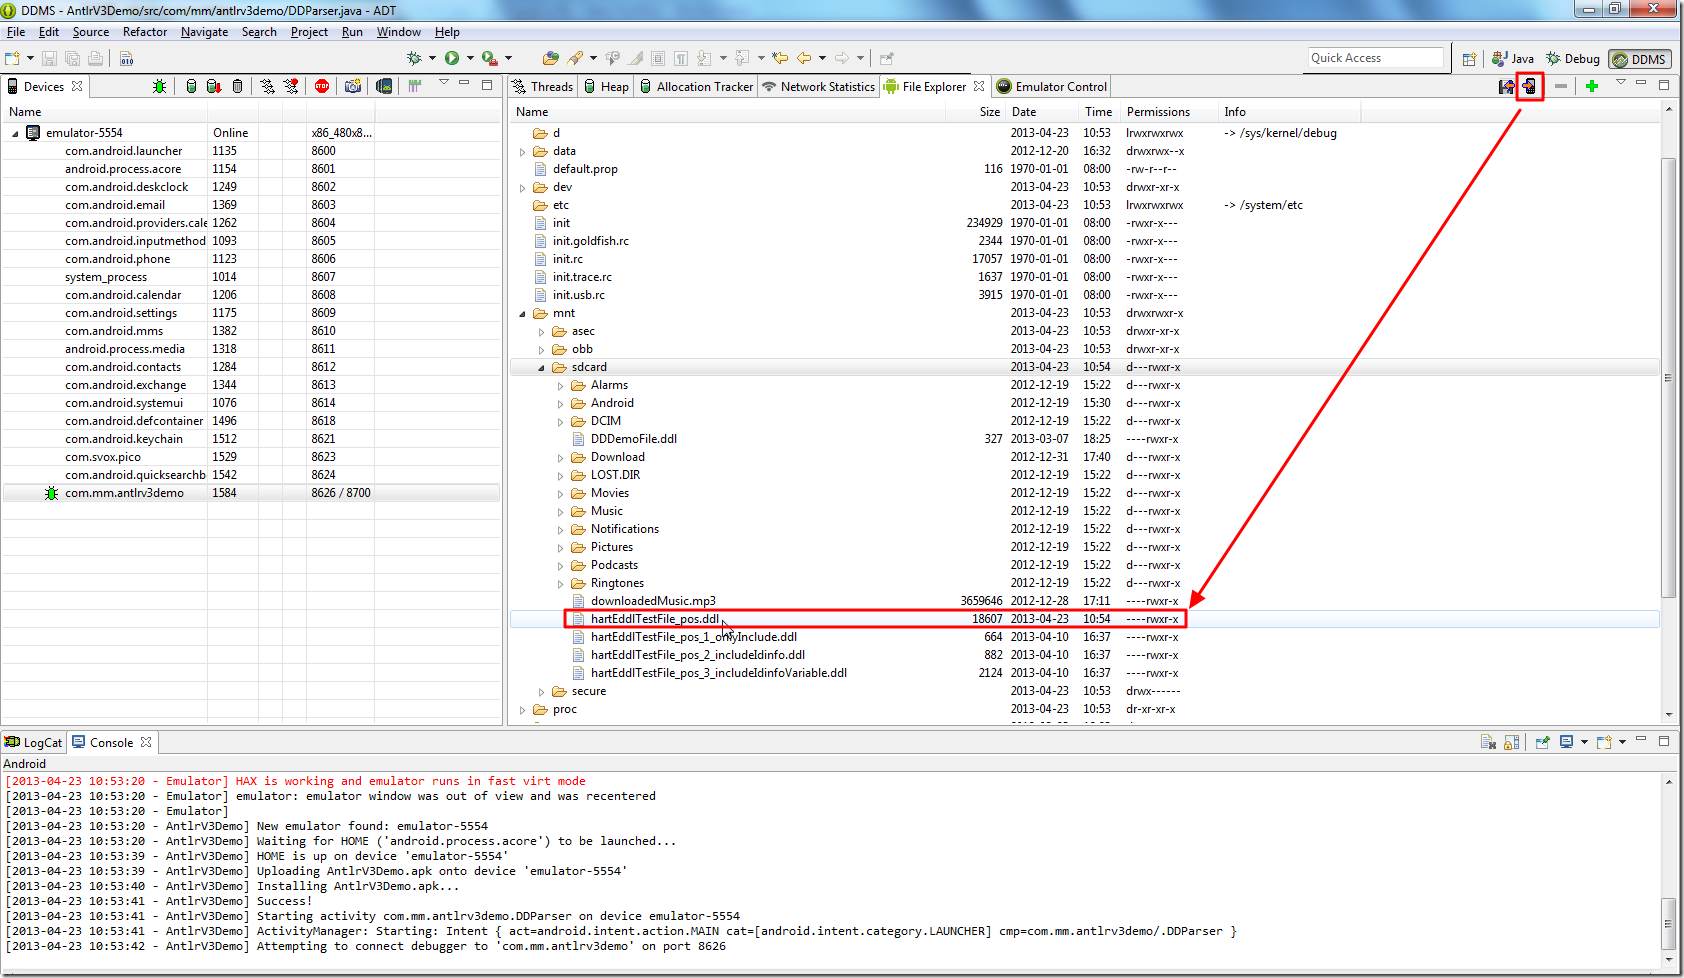Screen dimensions: 1684x978
Task: Click the Quick Access search field
Action: (1376, 58)
